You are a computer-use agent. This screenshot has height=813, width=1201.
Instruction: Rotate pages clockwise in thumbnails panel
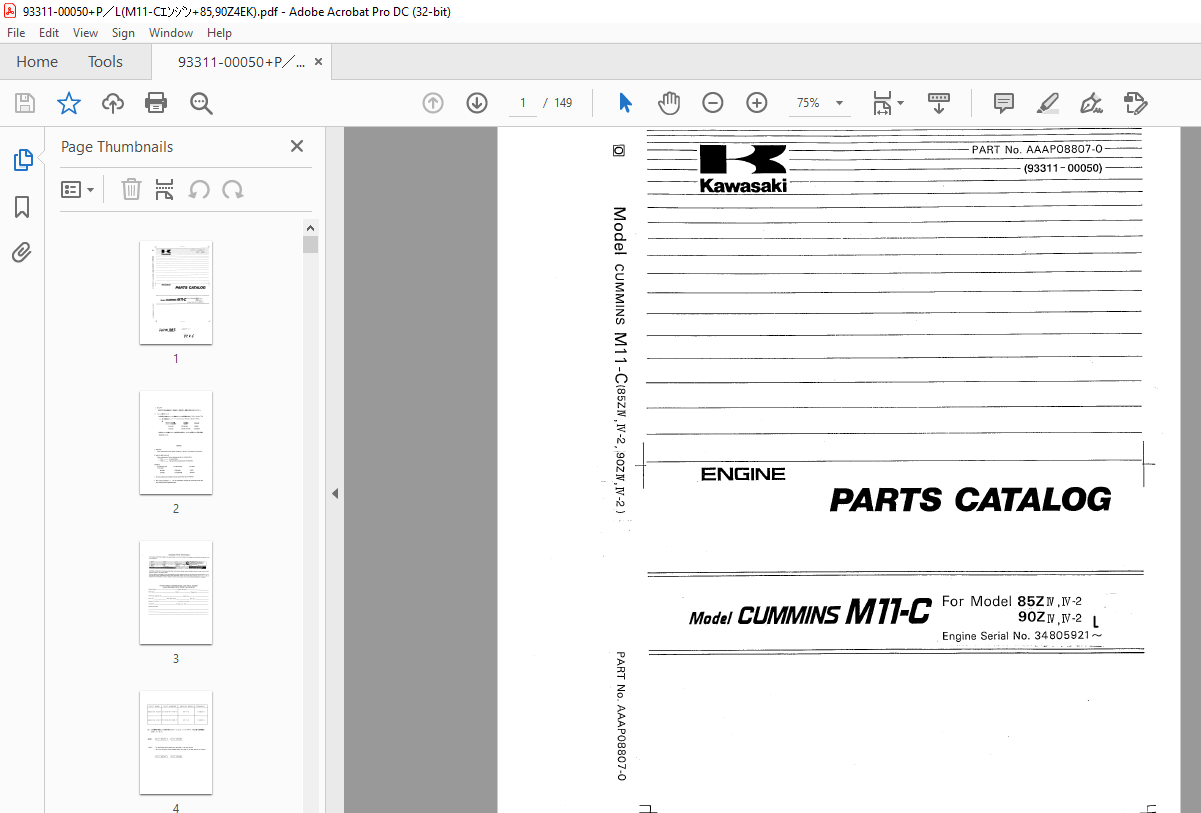click(x=233, y=189)
